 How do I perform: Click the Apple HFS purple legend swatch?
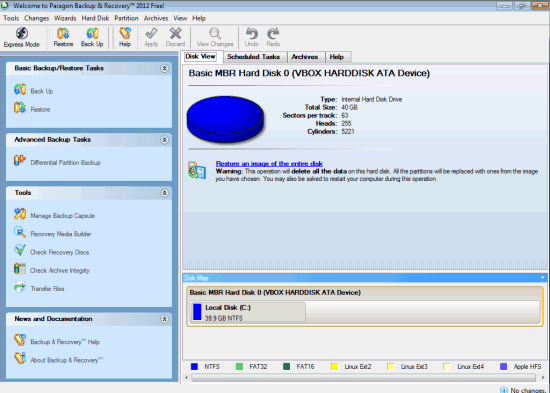tap(503, 367)
